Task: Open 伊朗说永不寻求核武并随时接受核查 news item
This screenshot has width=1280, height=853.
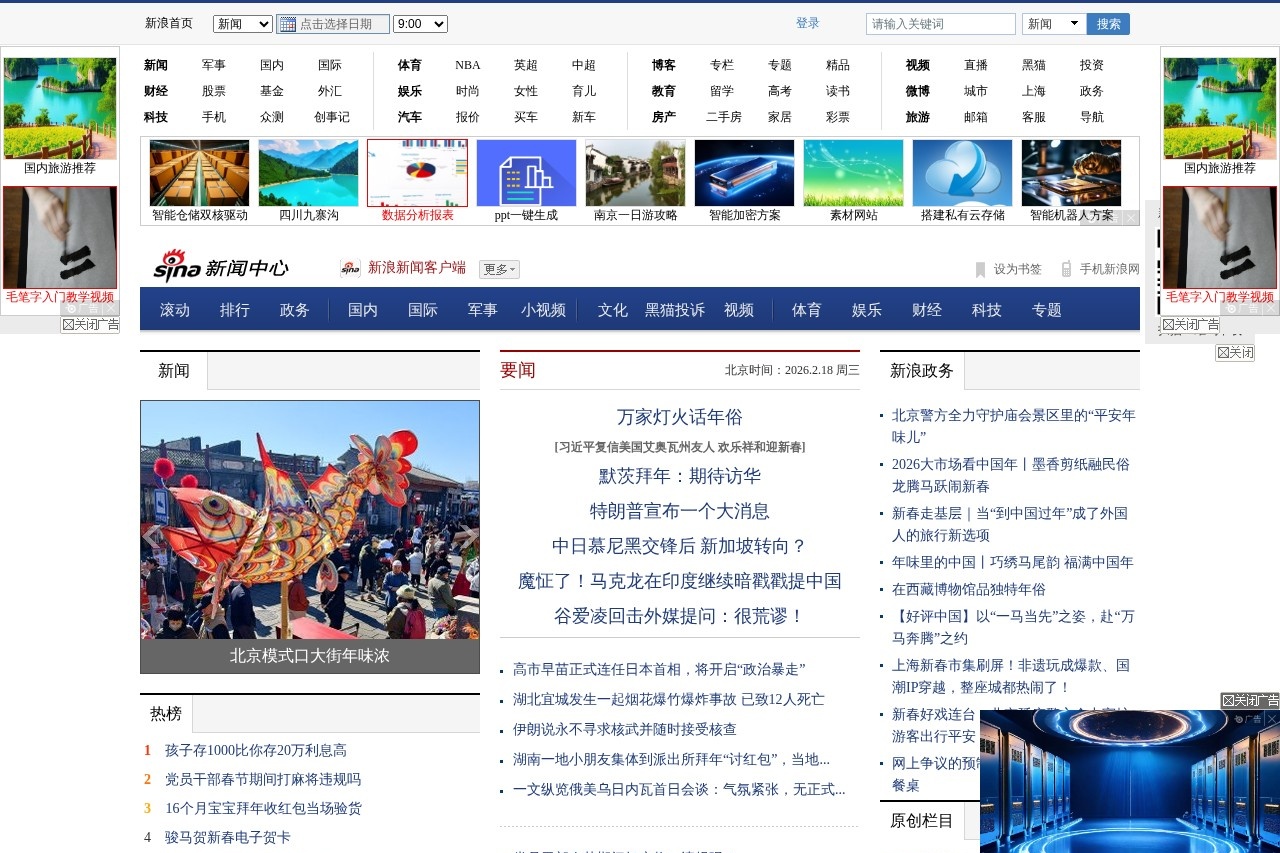Action: [625, 729]
